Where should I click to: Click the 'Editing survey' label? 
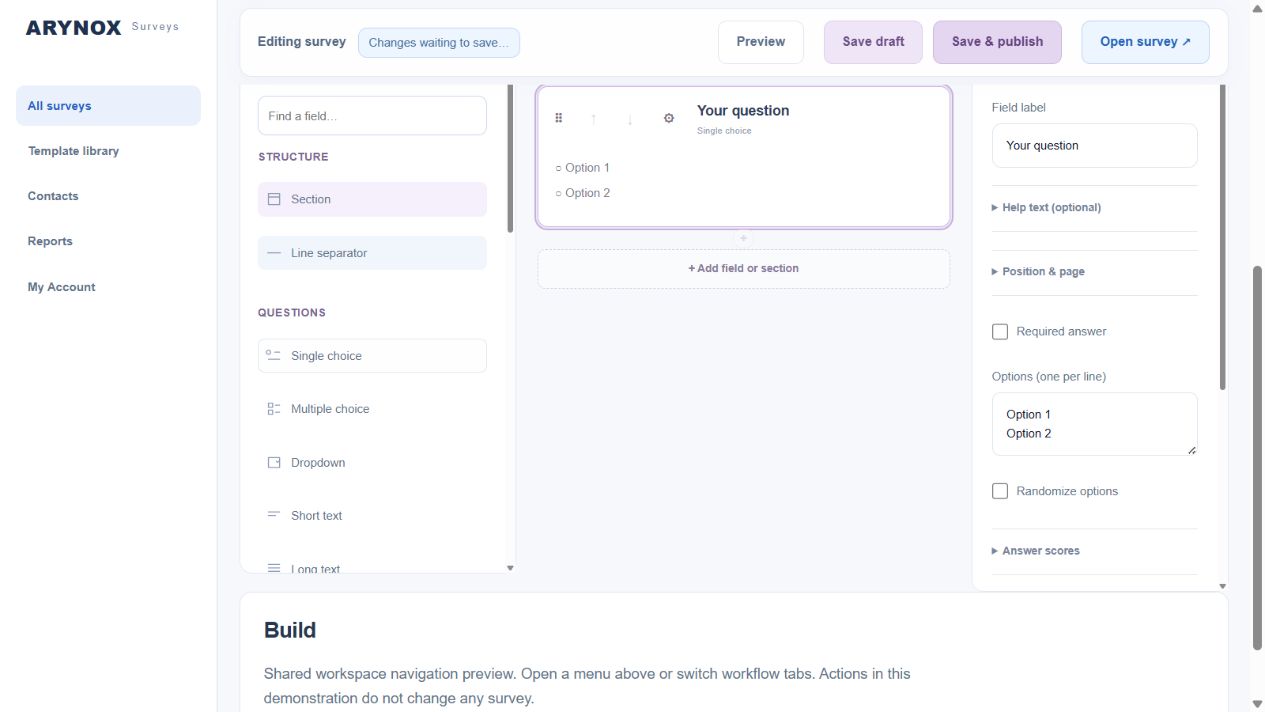tap(302, 42)
